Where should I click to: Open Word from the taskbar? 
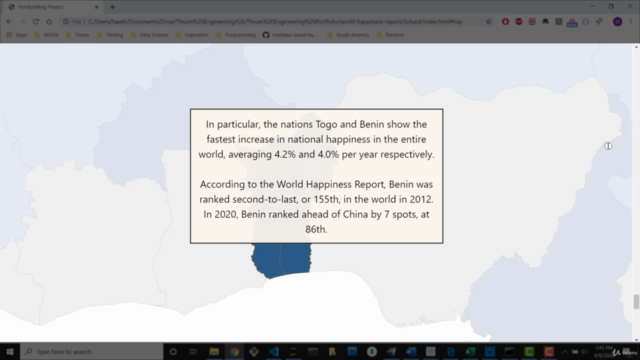(411, 351)
